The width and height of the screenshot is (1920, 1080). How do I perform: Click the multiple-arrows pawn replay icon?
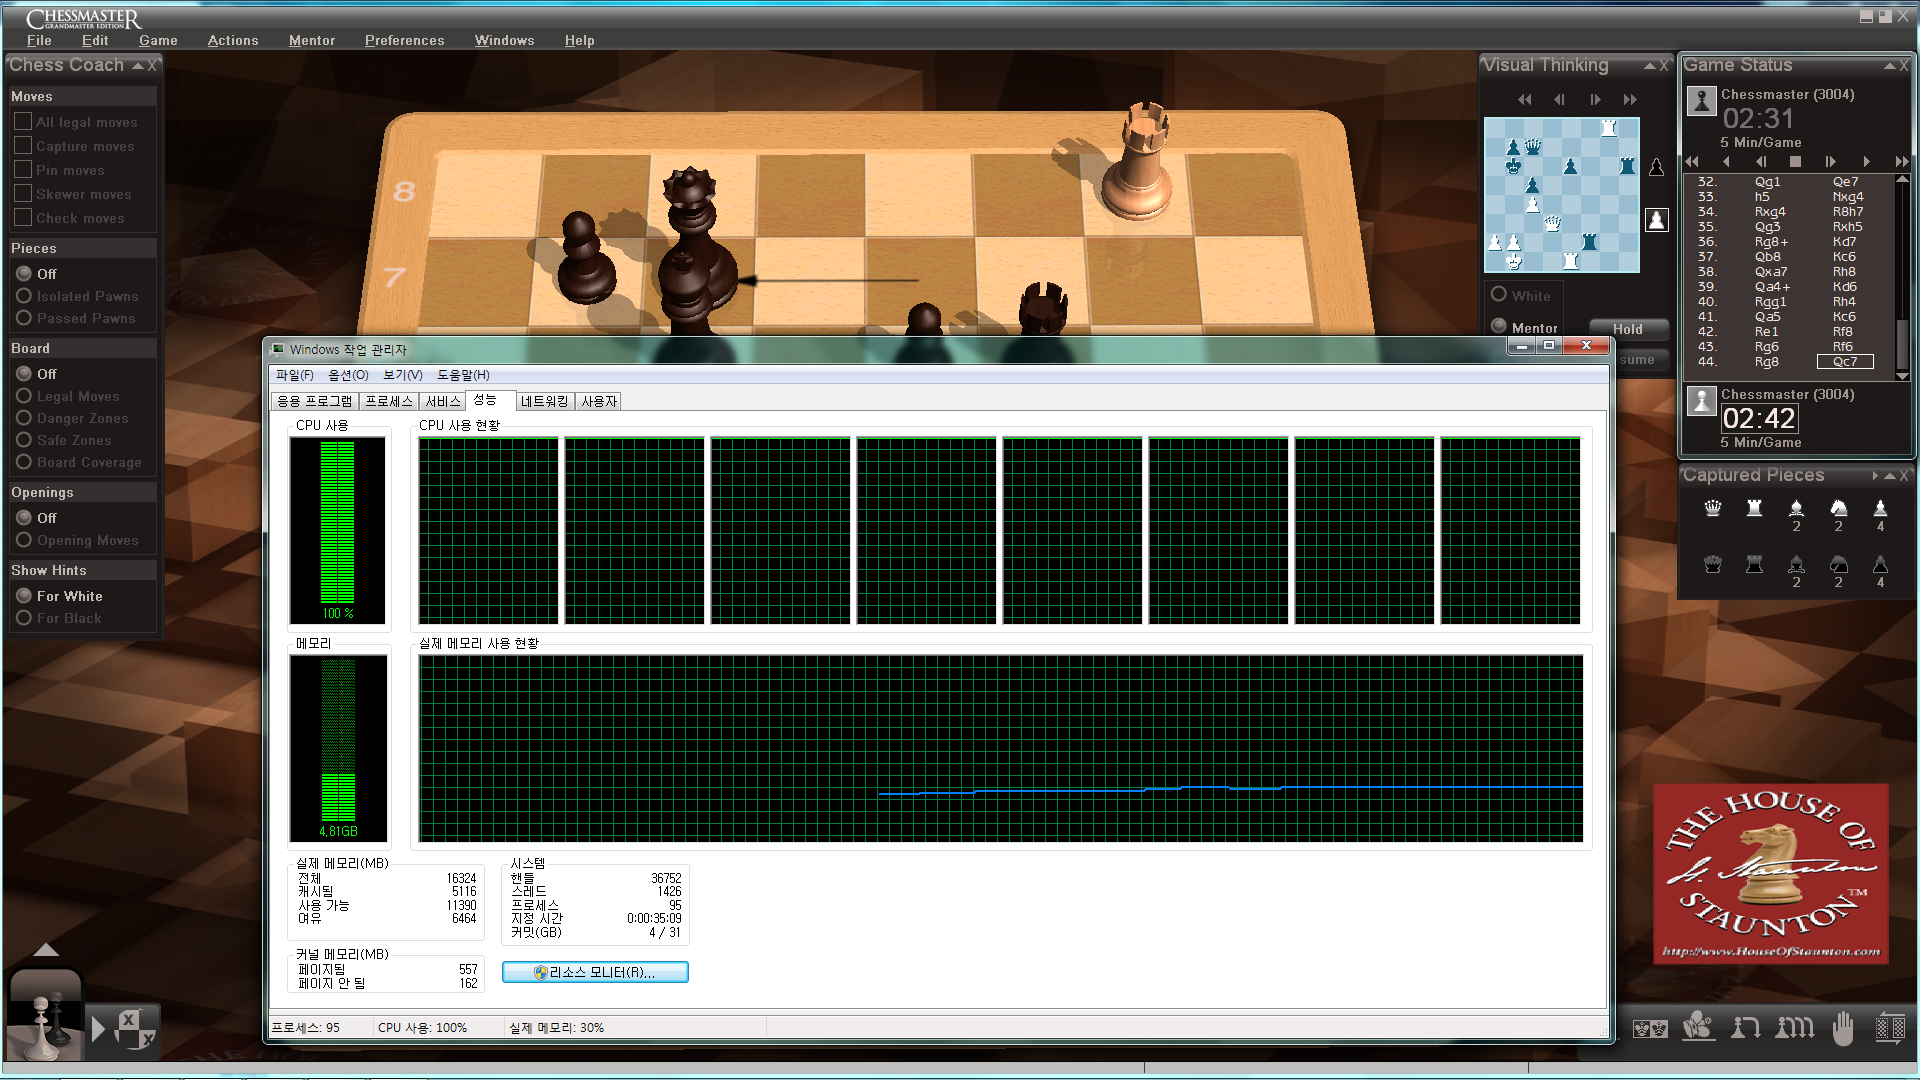[x=1794, y=1028]
